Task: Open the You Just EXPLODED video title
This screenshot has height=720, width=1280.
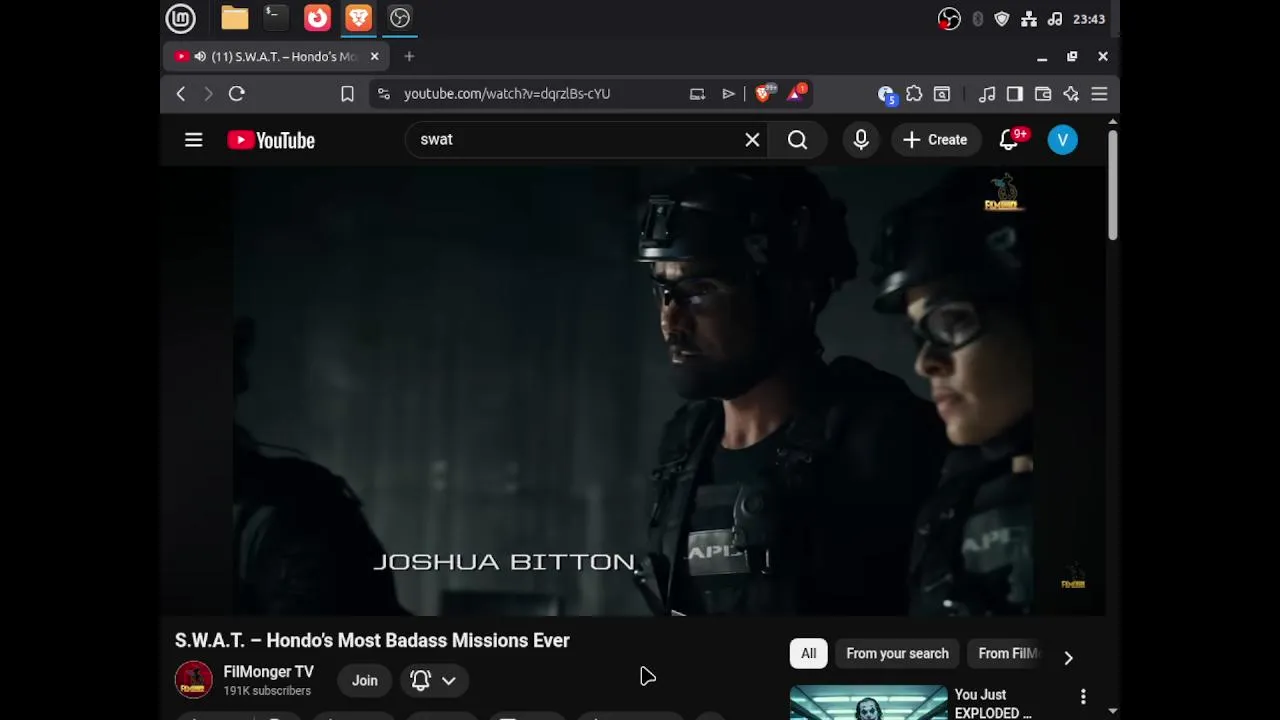Action: coord(993,703)
